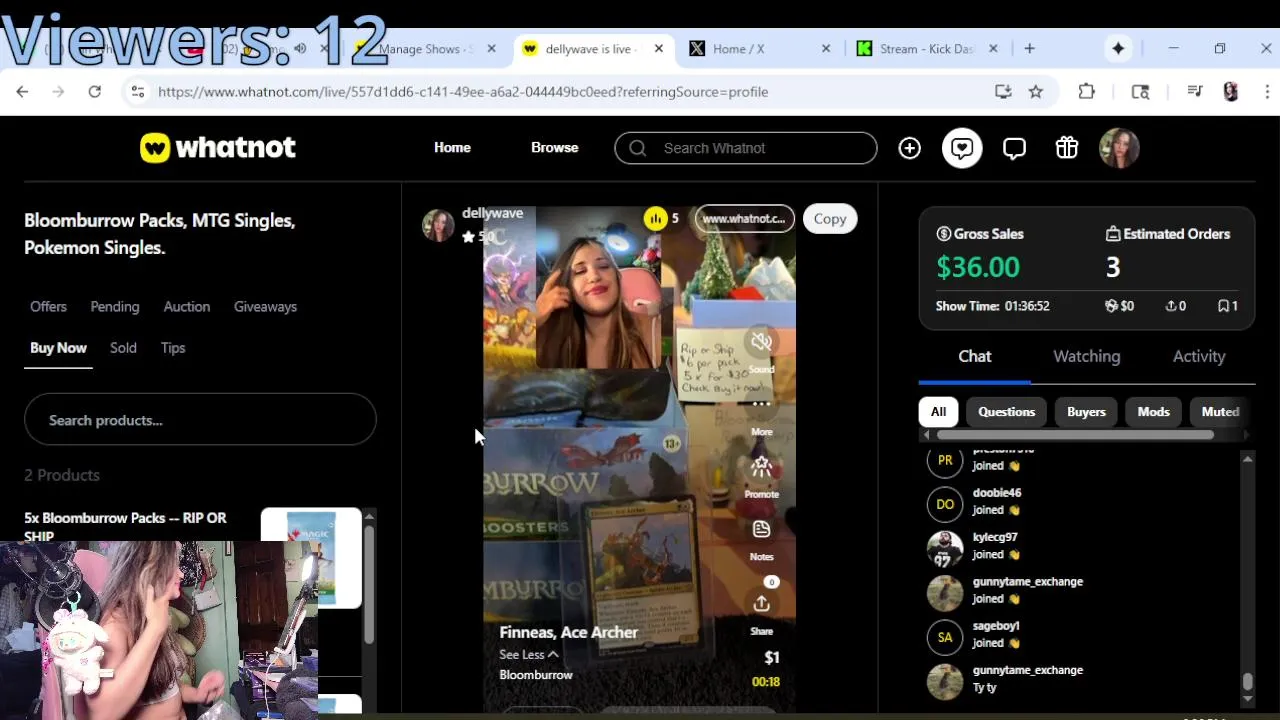Open the profile avatar in Whatnot header
Screen dimensions: 1280x720
coord(1119,148)
